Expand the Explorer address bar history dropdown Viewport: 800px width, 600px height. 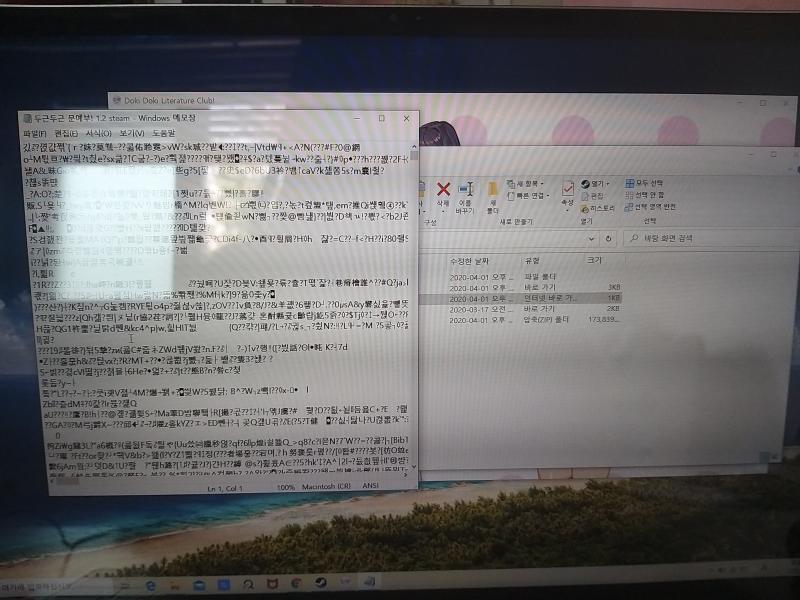click(x=591, y=238)
